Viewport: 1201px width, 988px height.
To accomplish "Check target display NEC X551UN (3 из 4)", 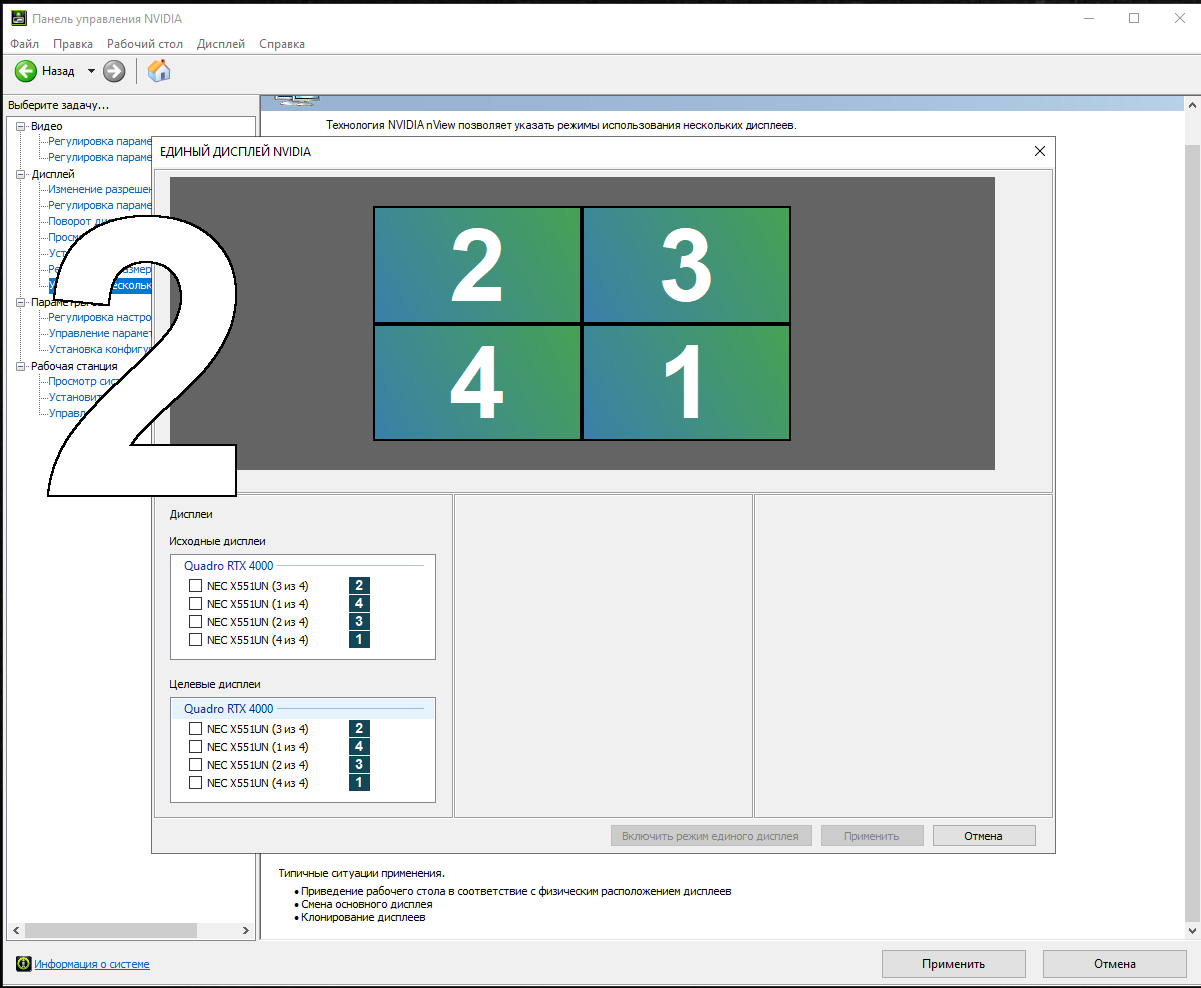I will pos(196,729).
